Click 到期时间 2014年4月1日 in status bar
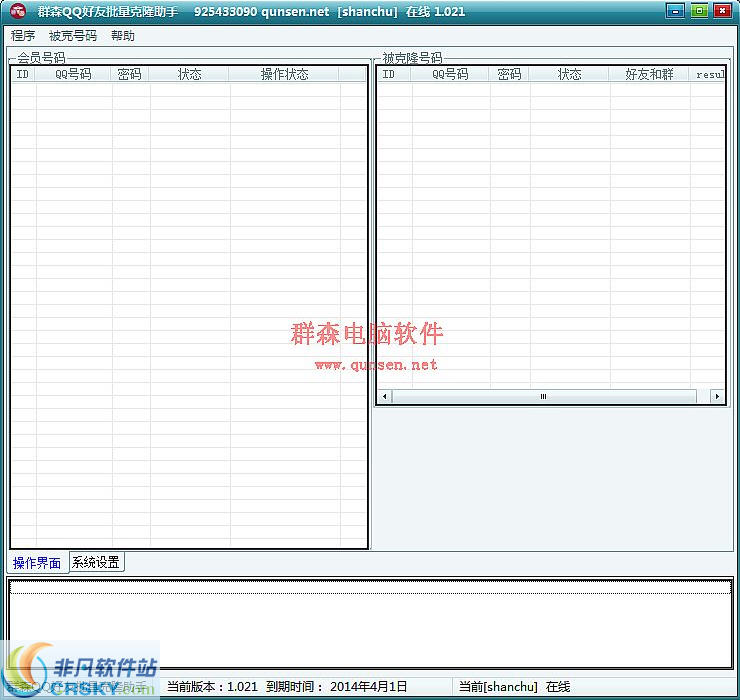740x700 pixels. coord(336,687)
